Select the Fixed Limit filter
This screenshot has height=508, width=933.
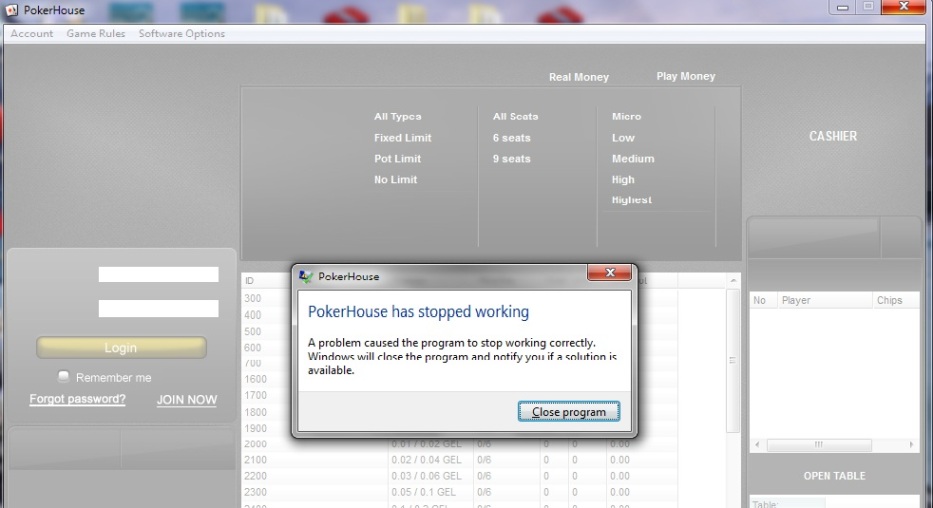click(402, 137)
